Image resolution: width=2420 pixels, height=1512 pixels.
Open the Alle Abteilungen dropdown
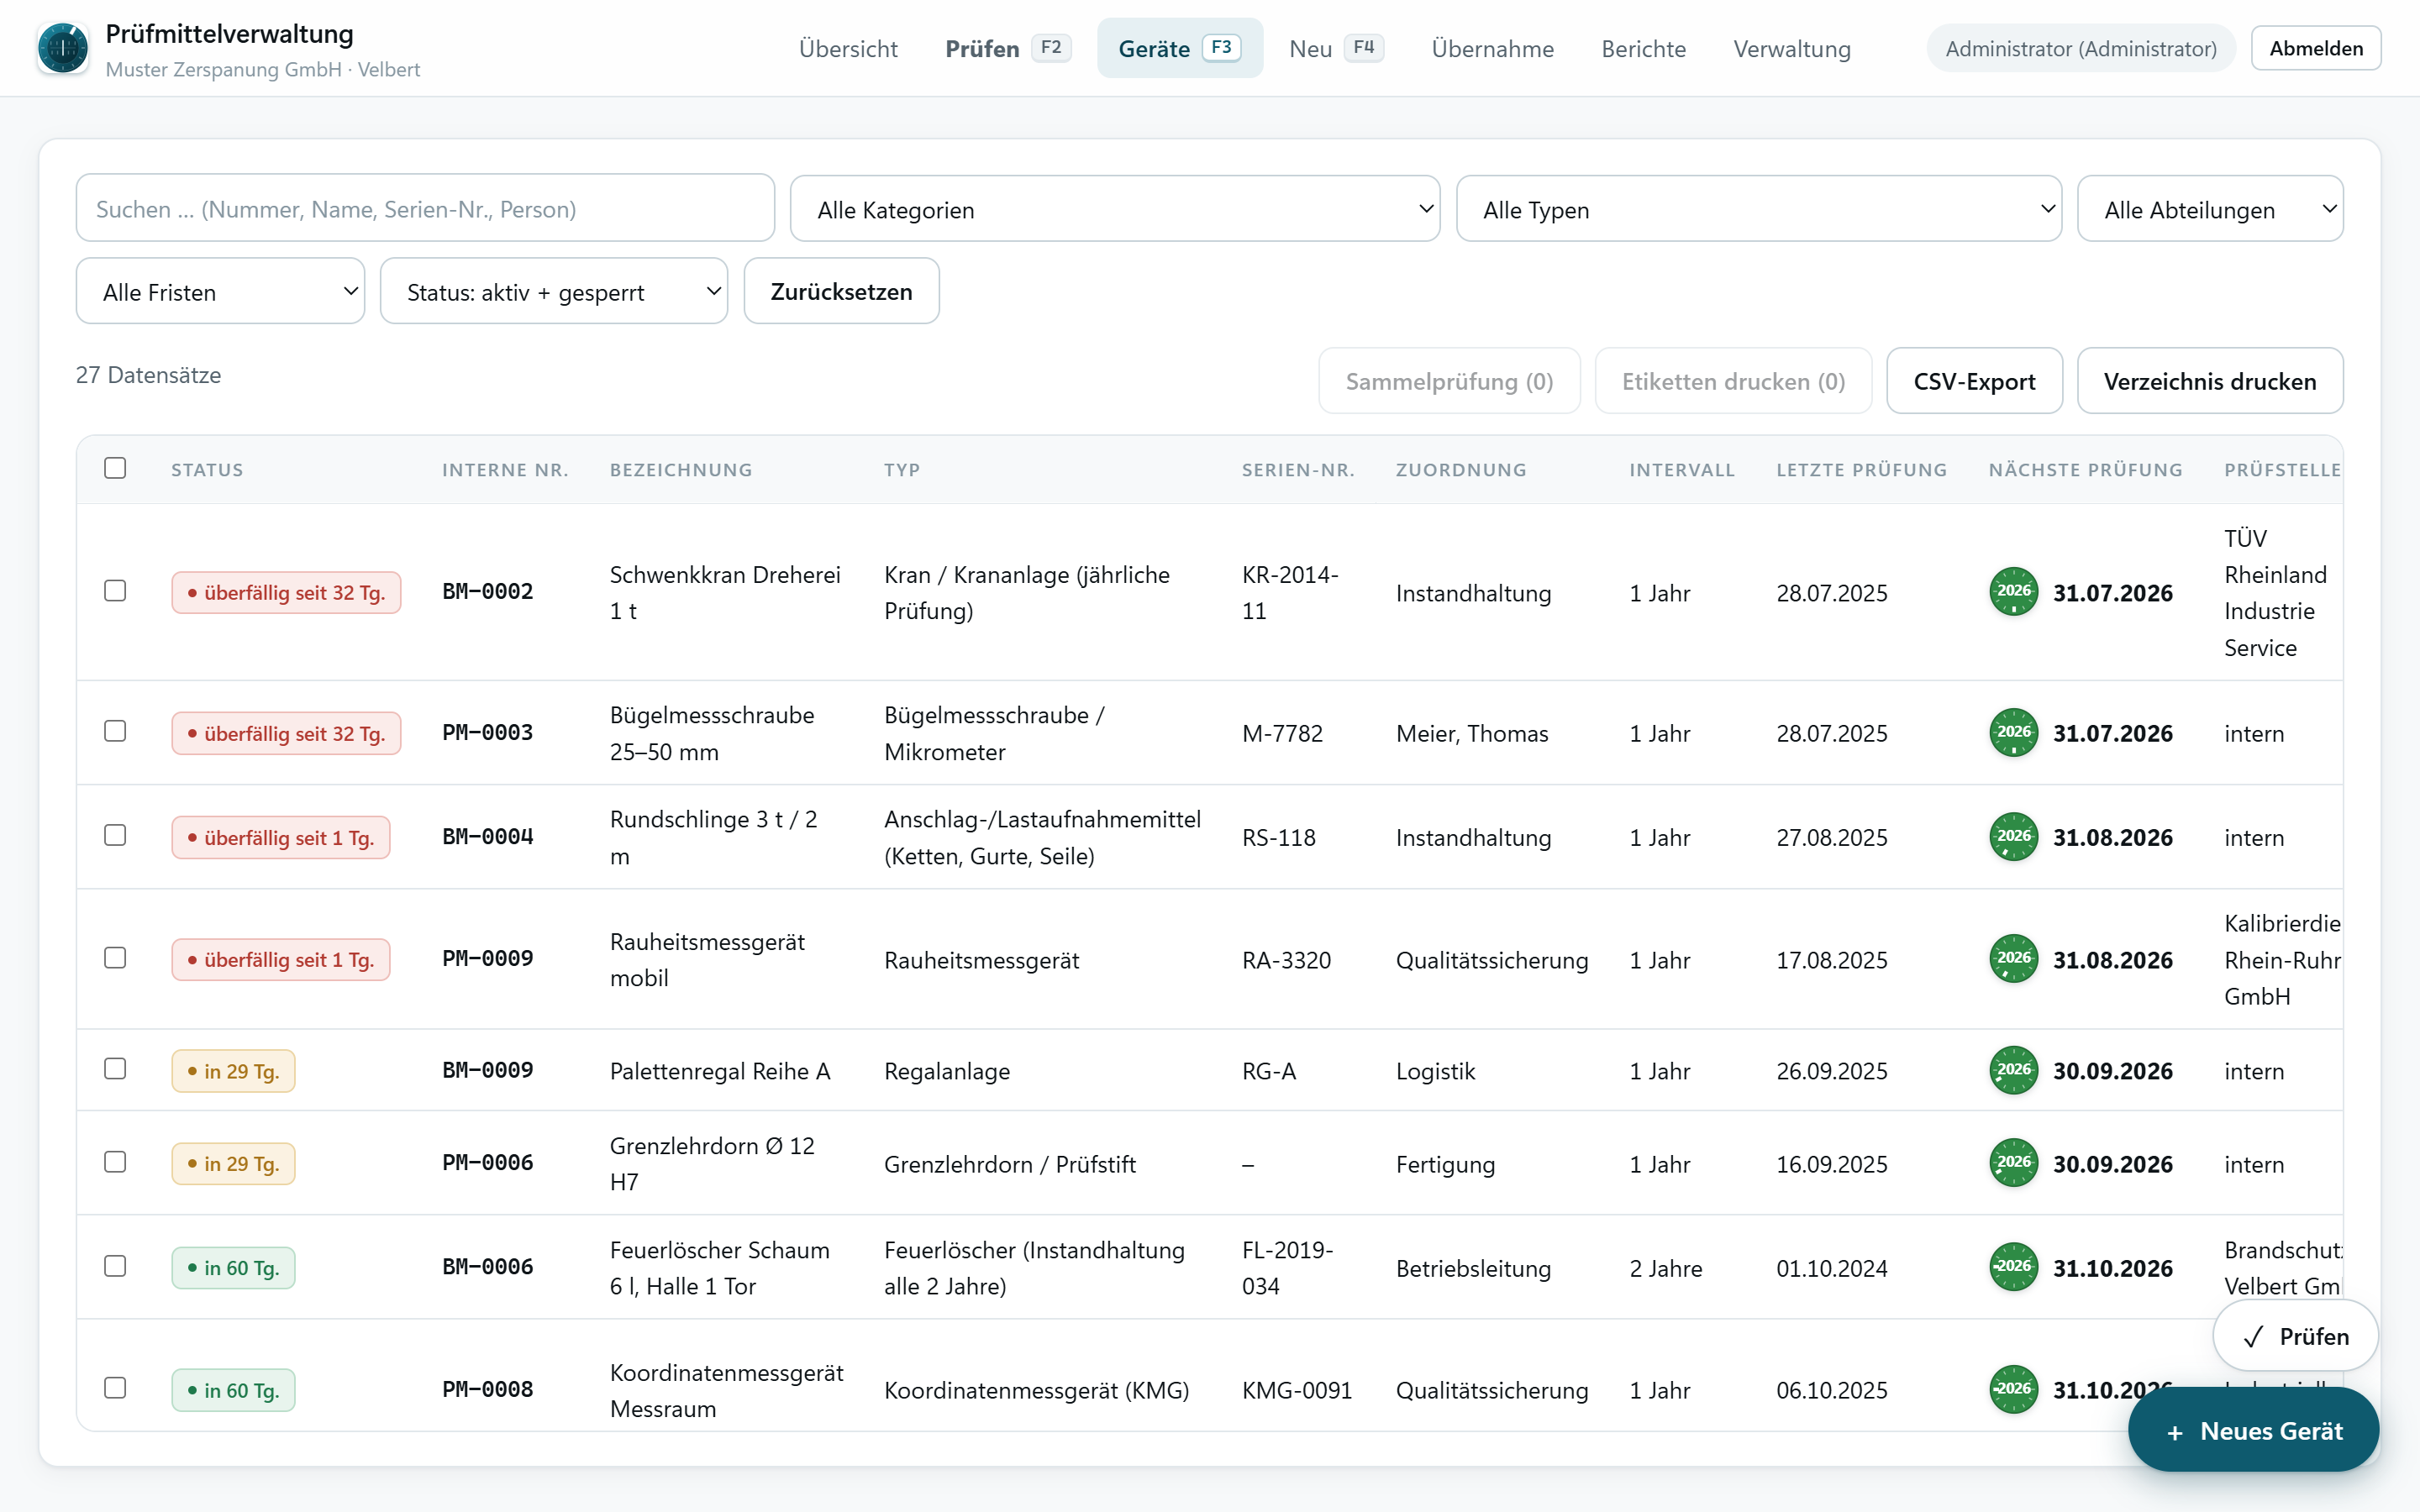[x=2210, y=209]
